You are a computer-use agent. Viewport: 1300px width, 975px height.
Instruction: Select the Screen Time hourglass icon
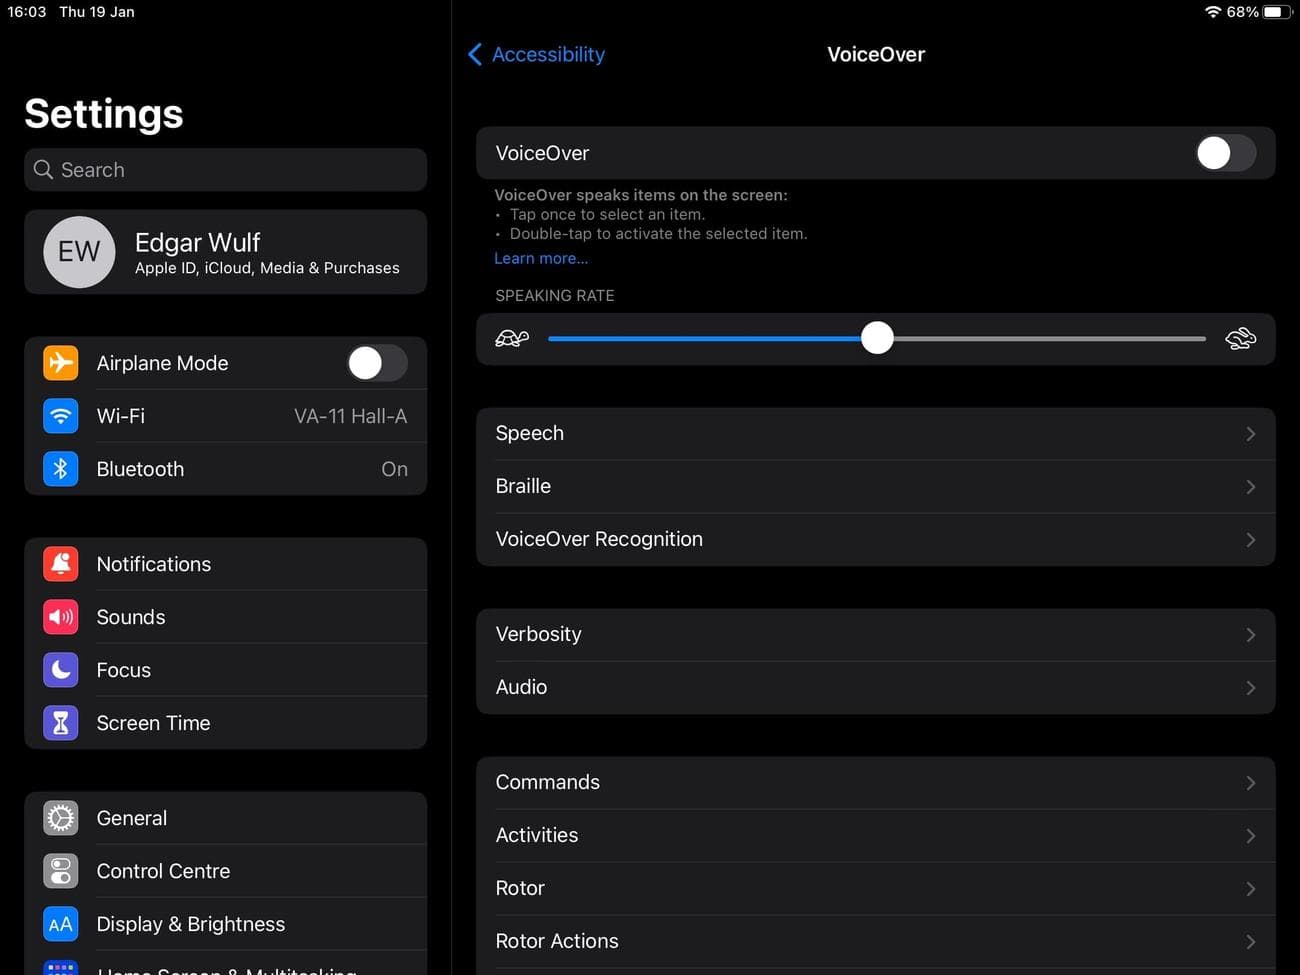[x=60, y=722]
